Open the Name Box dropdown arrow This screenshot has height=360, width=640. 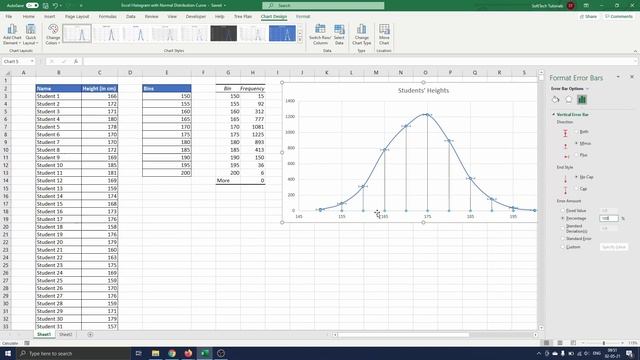point(32,61)
